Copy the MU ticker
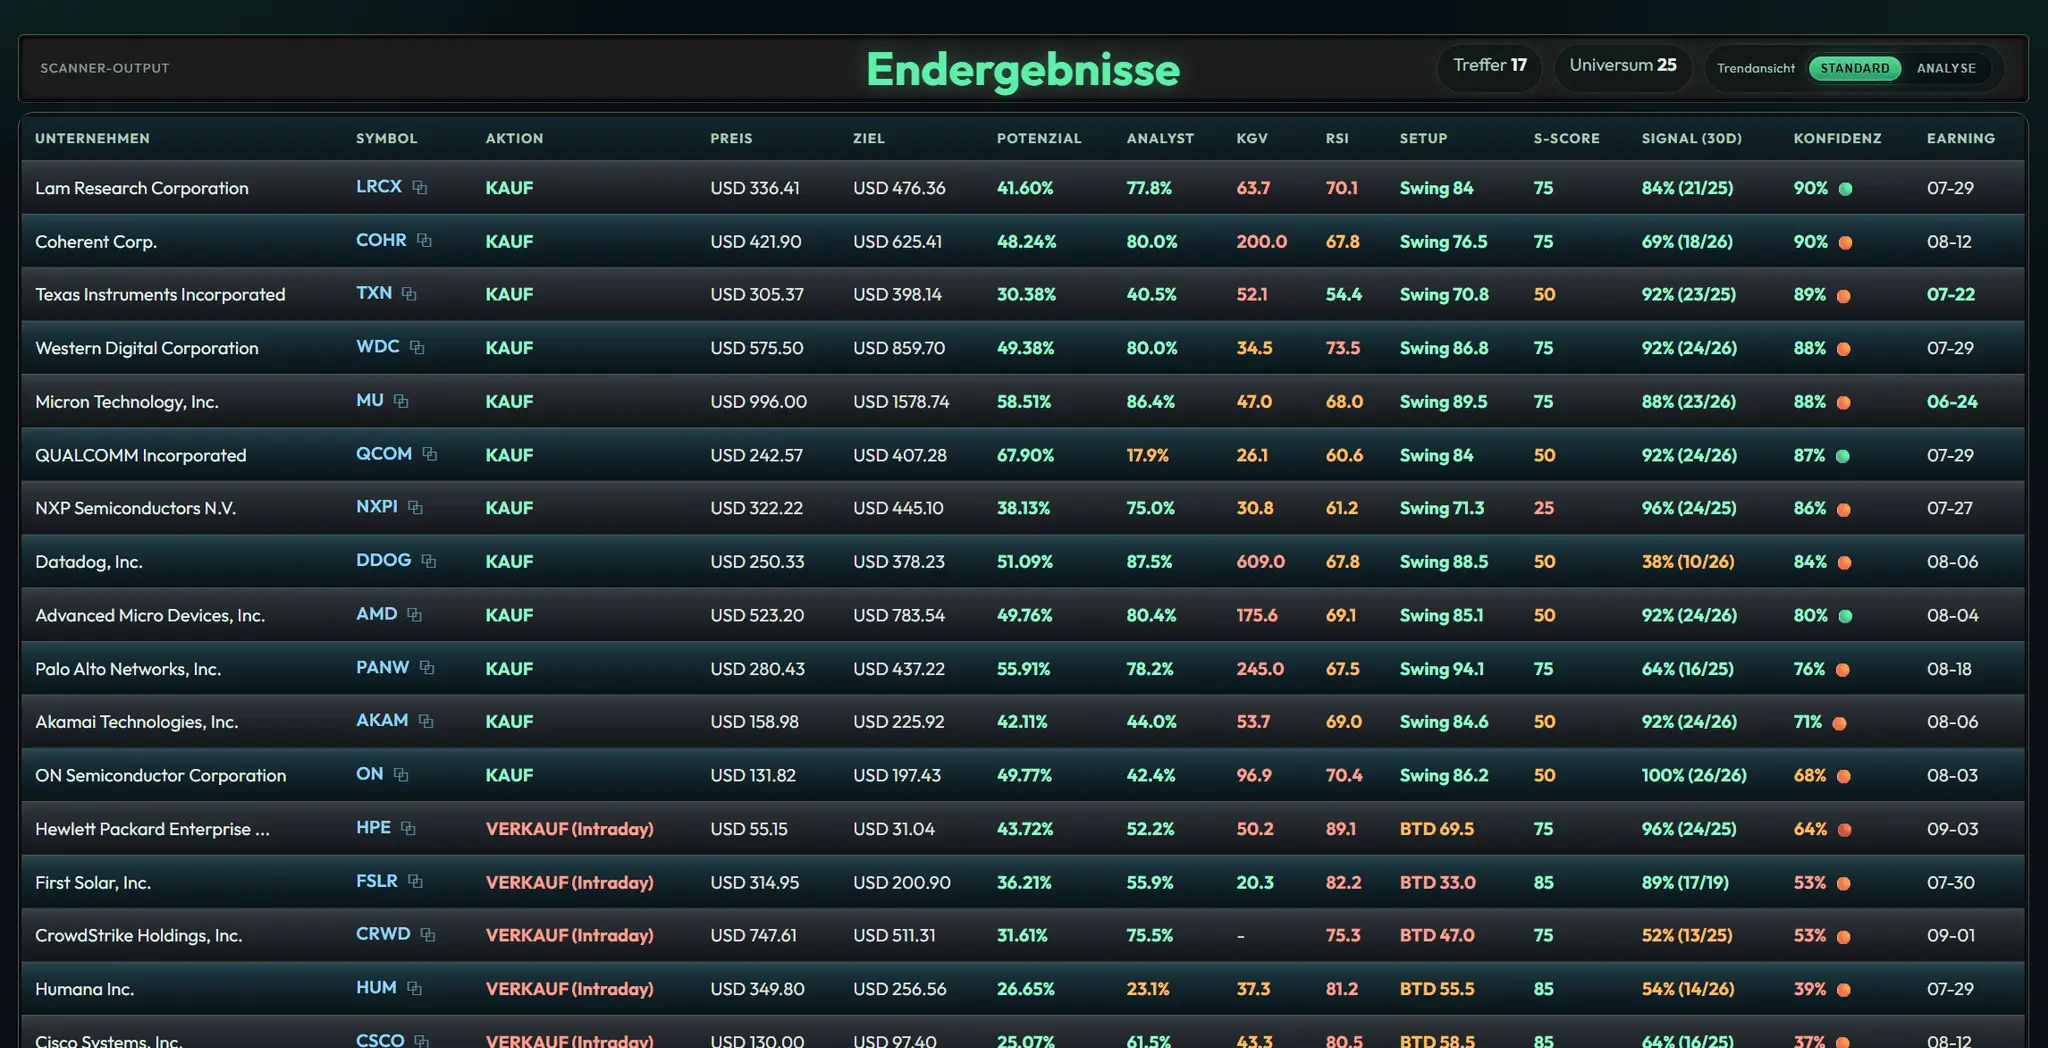The width and height of the screenshot is (2048, 1048). click(401, 401)
